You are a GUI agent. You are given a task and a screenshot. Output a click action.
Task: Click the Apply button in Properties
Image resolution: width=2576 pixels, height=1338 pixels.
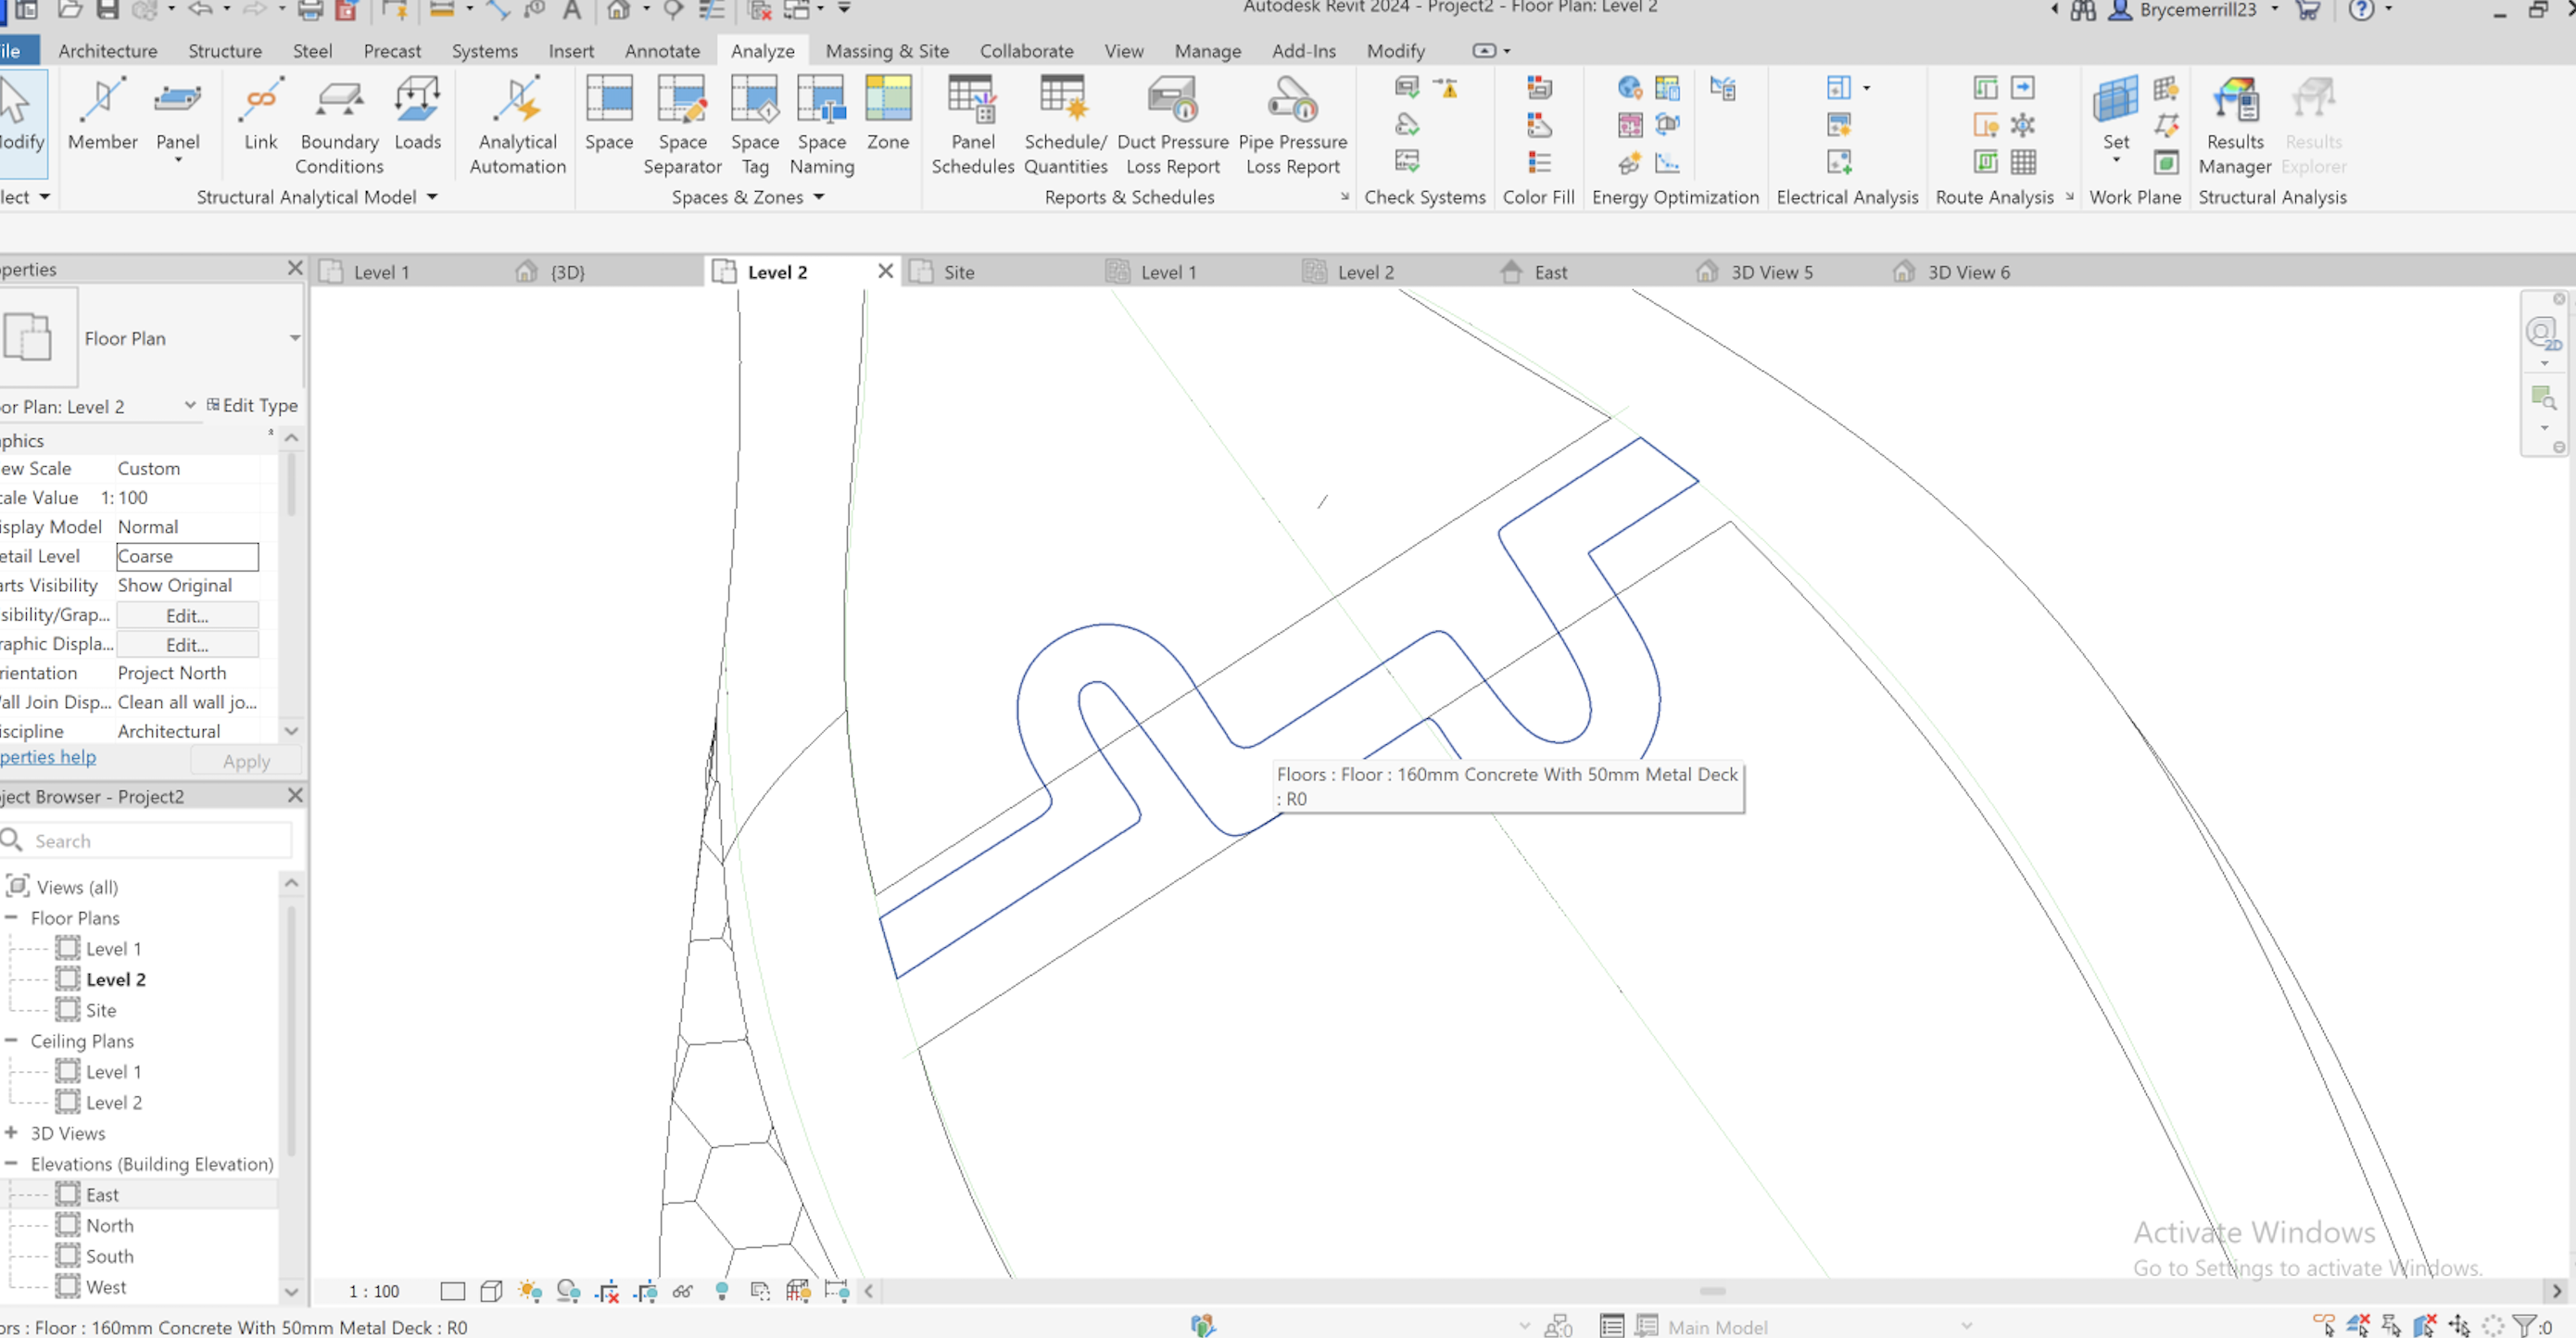tap(246, 761)
